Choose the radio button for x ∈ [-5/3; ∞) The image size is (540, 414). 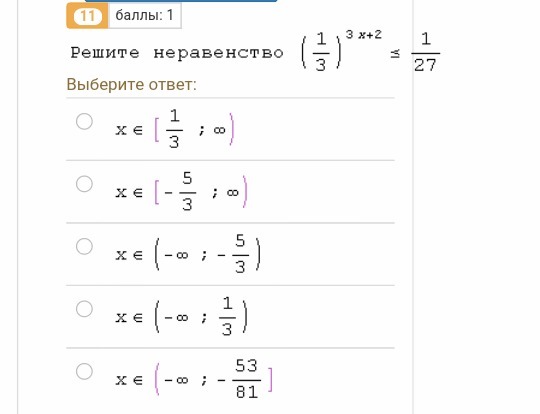pos(84,184)
